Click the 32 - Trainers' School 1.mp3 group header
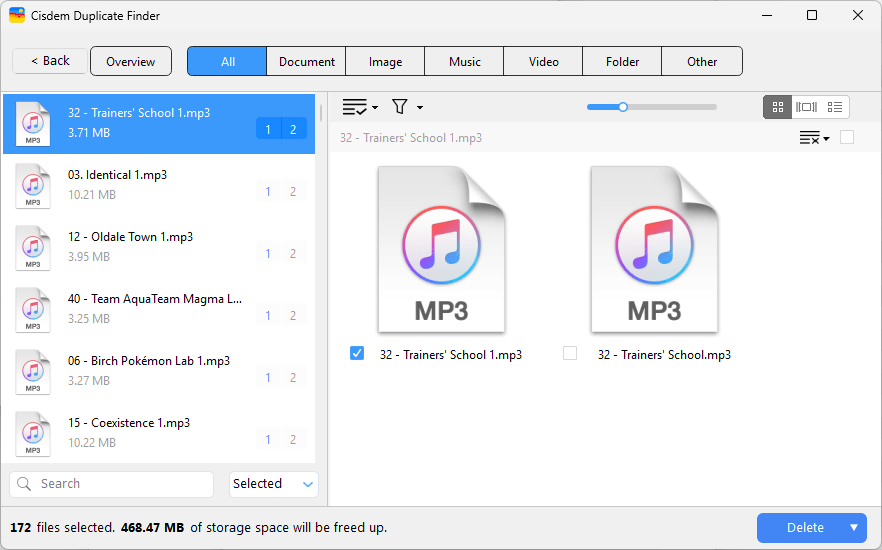This screenshot has width=882, height=550. pos(411,138)
